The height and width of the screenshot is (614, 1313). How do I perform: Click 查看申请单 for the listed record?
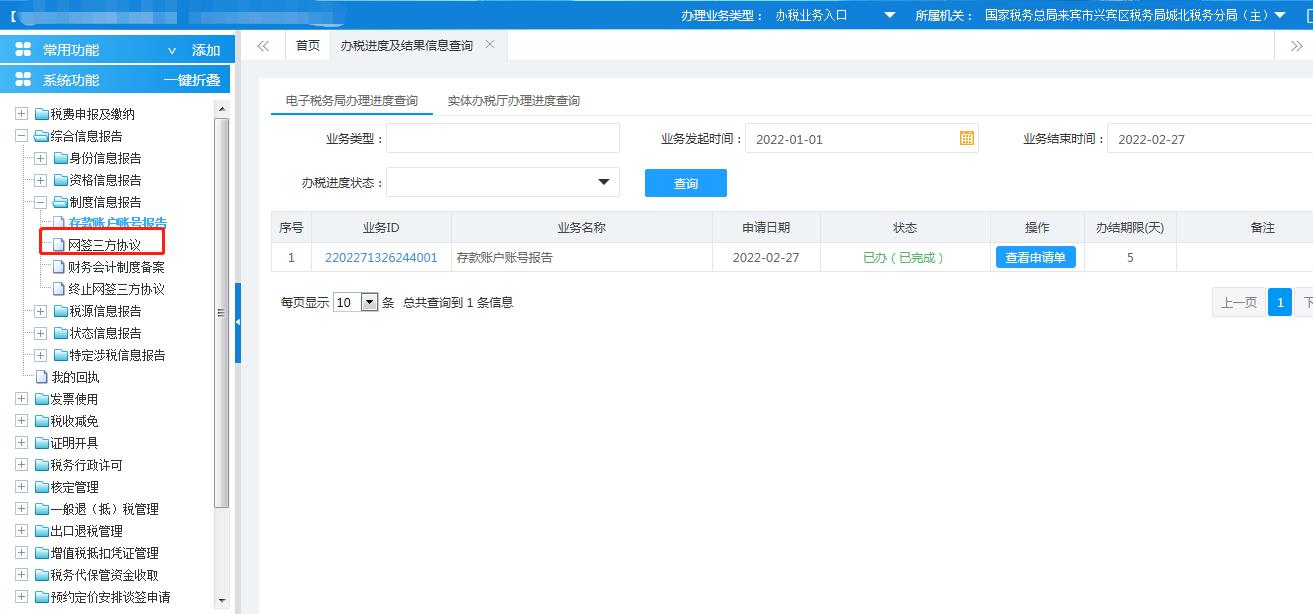[1035, 257]
